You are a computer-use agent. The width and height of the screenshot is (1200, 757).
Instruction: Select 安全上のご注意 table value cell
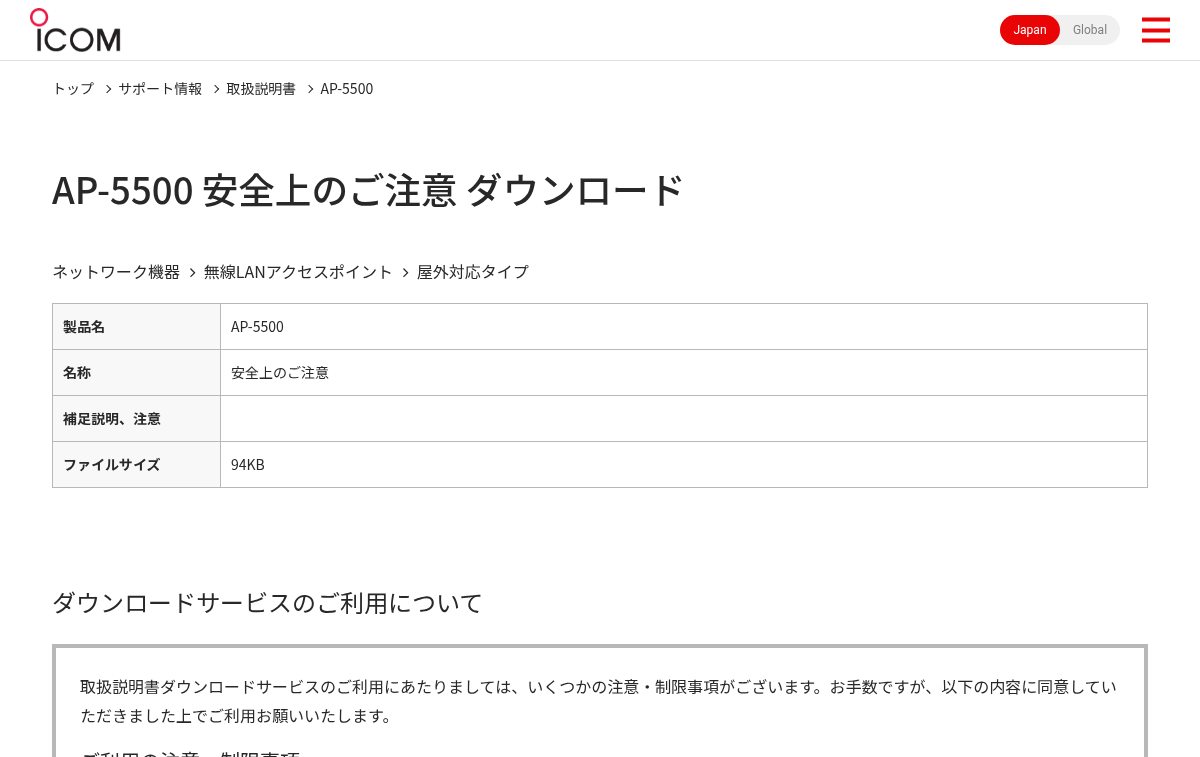(x=684, y=373)
